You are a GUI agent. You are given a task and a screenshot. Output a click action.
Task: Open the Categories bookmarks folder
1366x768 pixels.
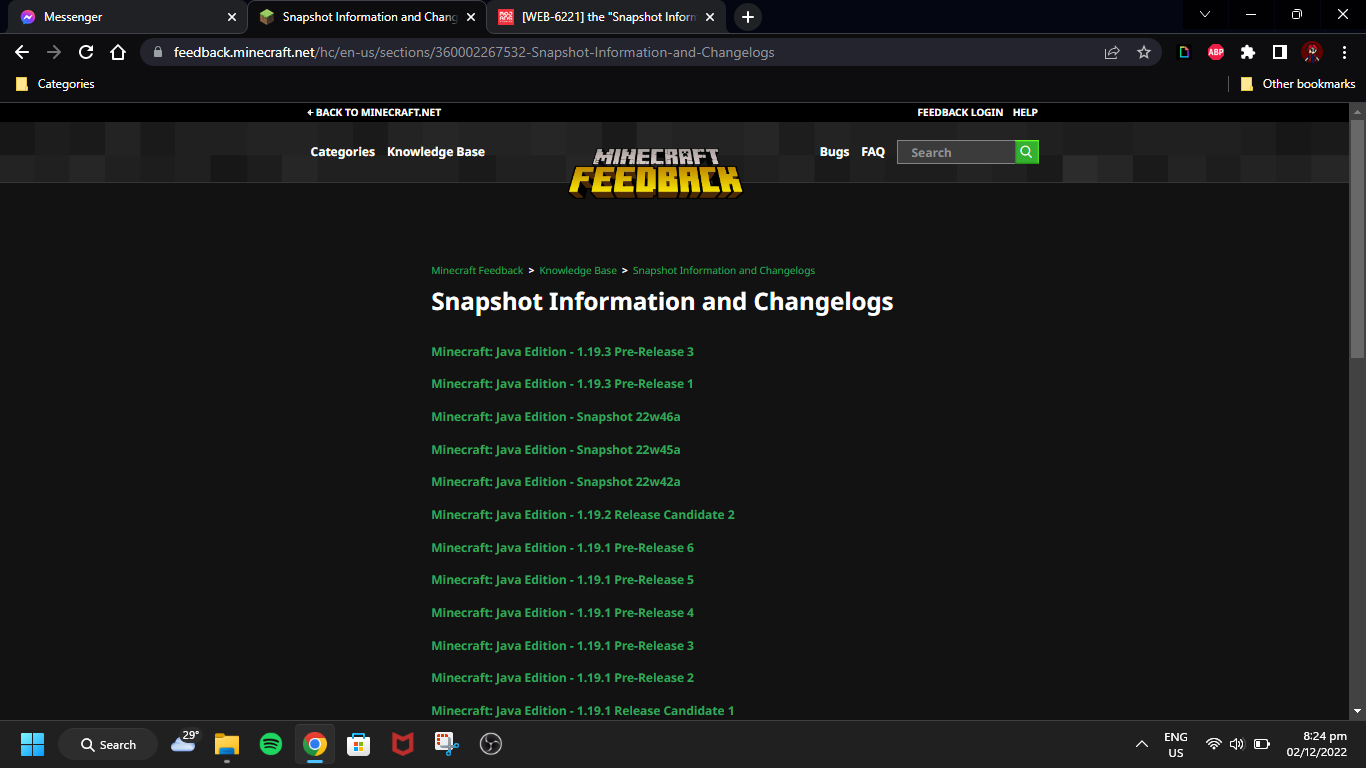pyautogui.click(x=55, y=84)
